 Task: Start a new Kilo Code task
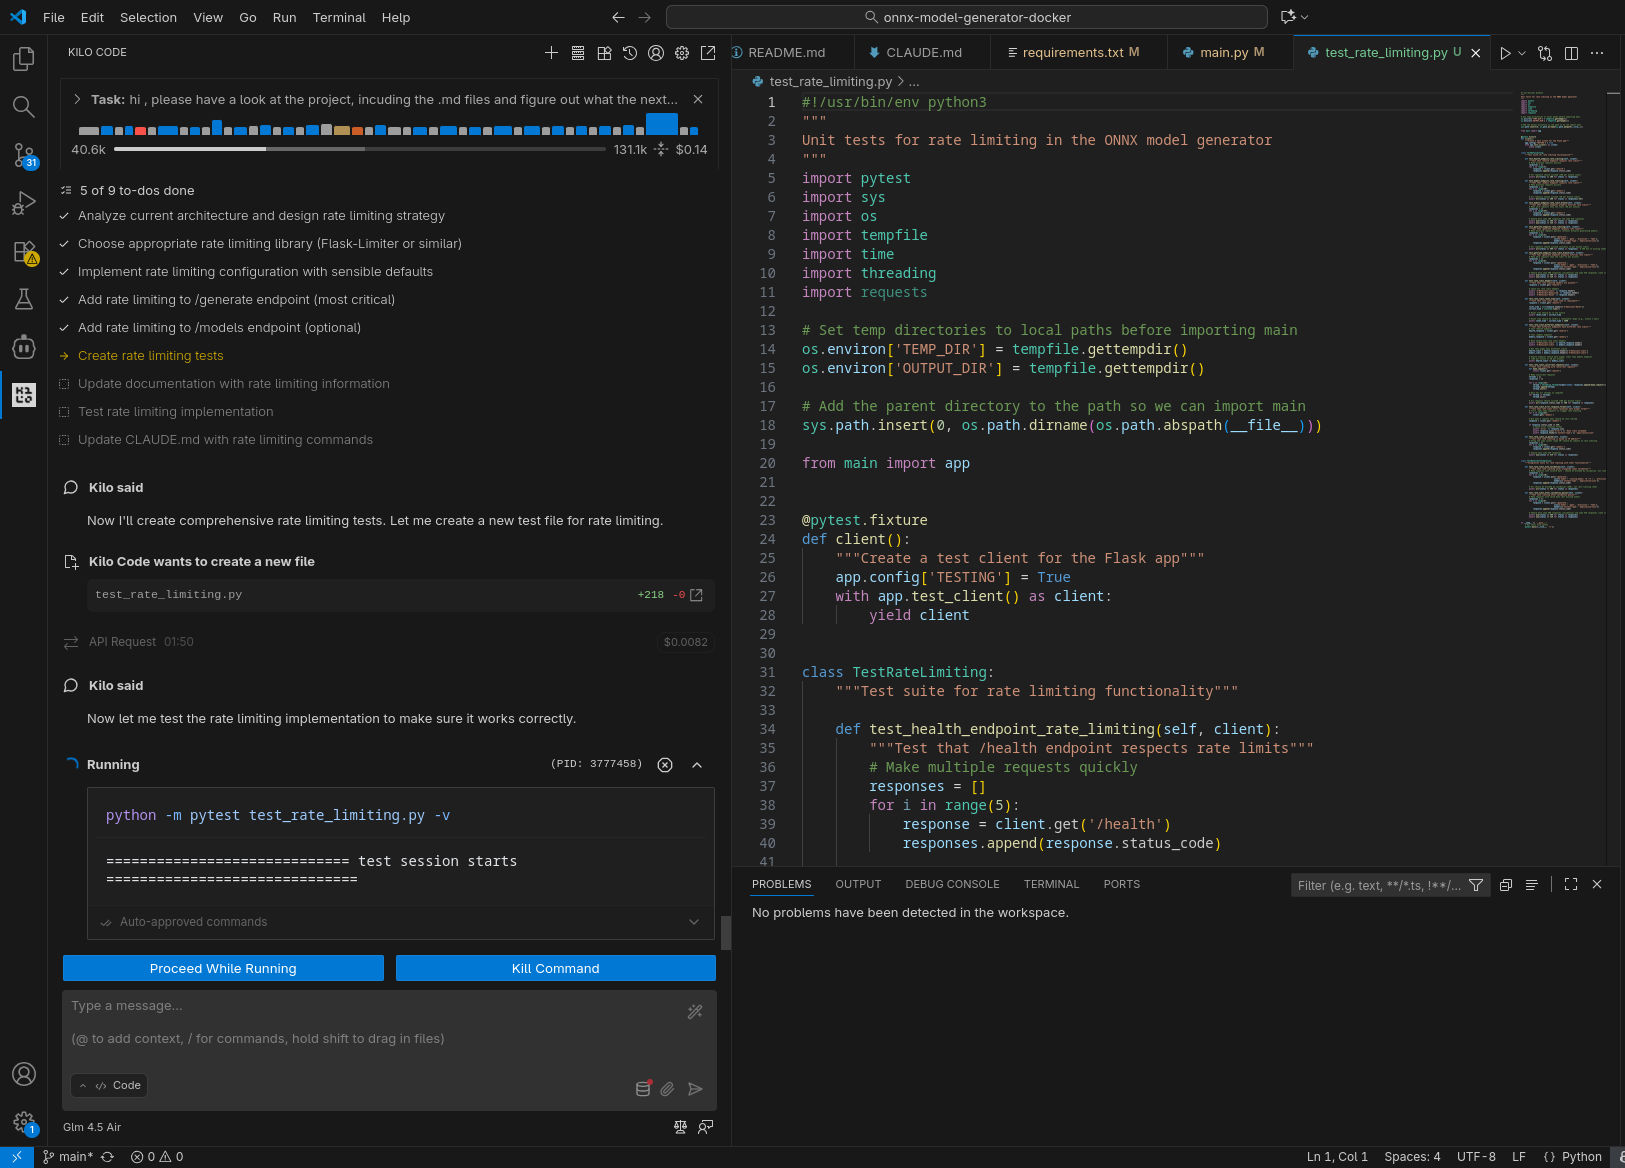551,53
